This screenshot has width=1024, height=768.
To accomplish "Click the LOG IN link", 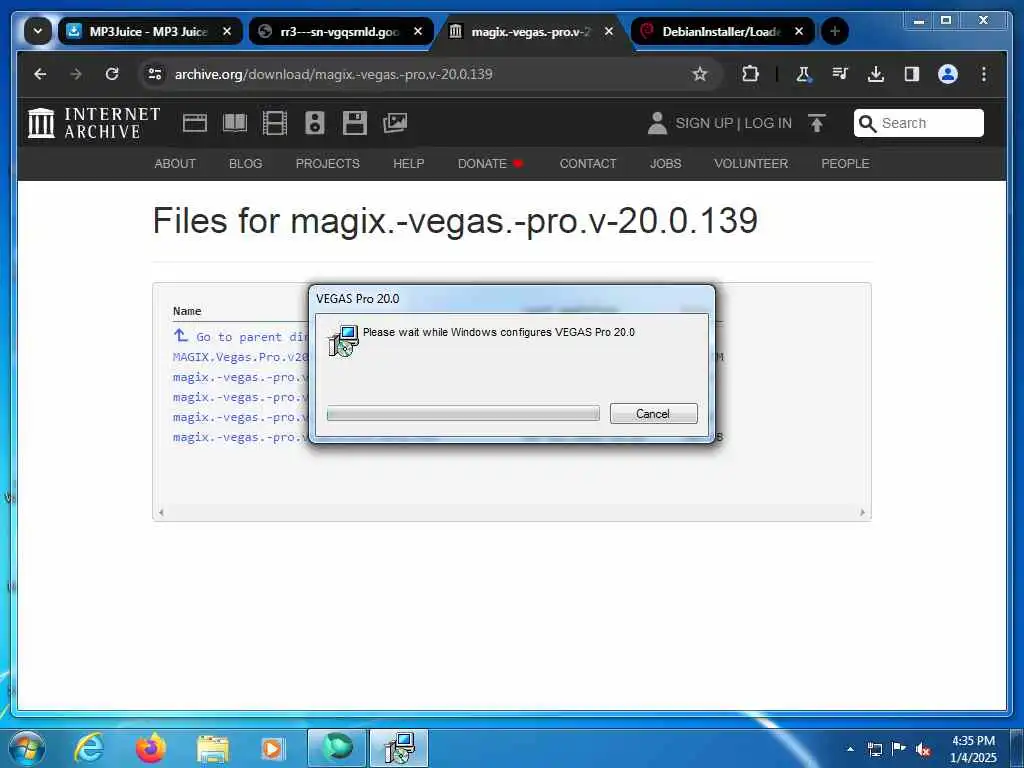I will [768, 123].
